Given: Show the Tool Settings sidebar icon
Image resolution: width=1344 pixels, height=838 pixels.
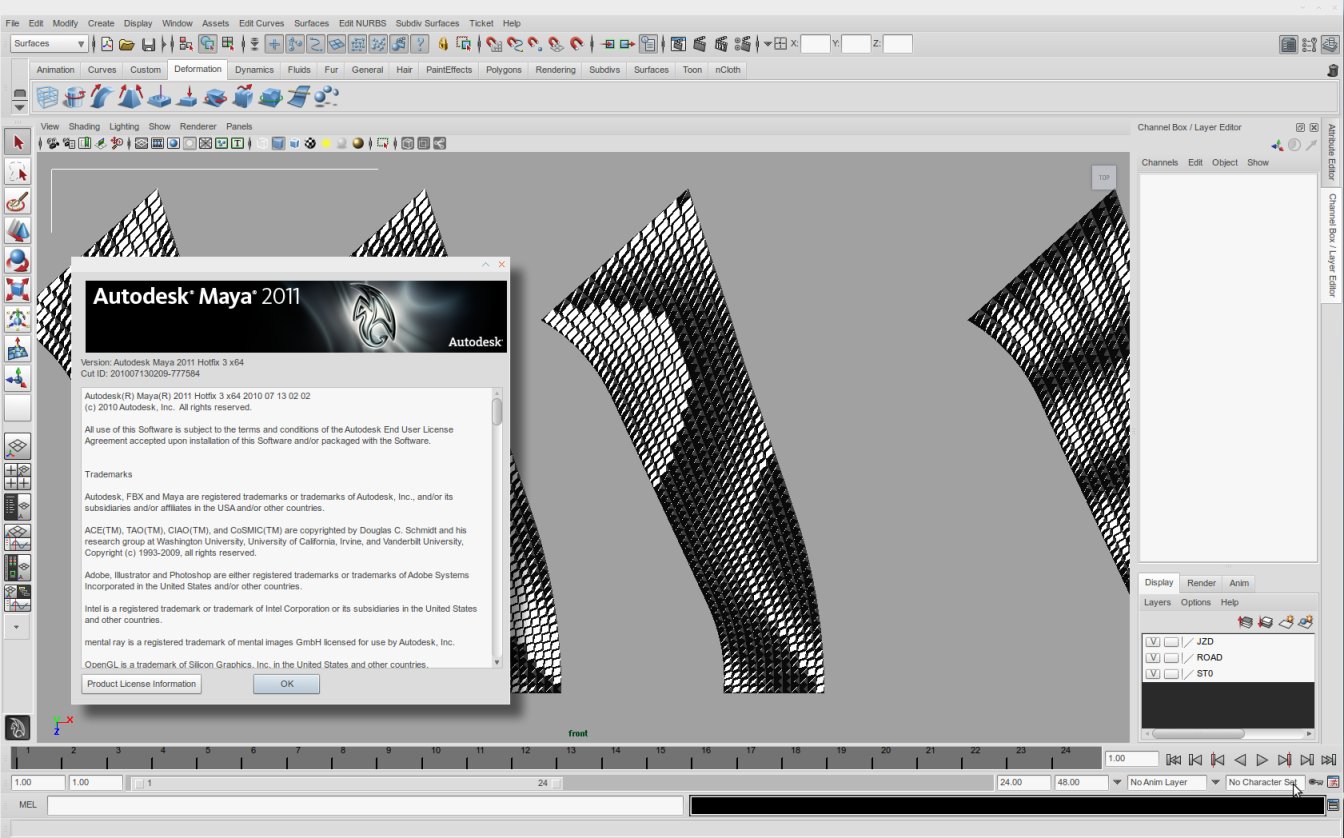Looking at the screenshot, I should 1309,44.
